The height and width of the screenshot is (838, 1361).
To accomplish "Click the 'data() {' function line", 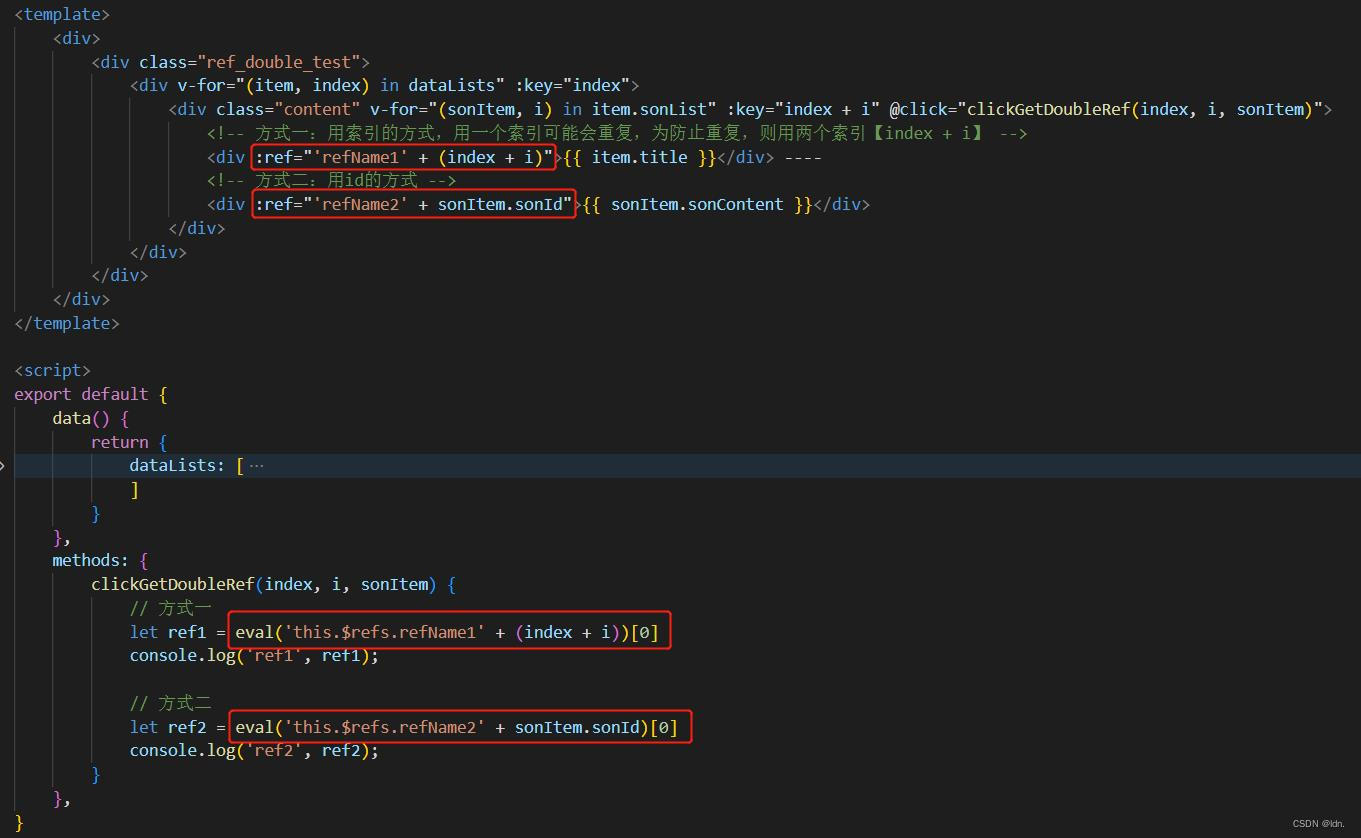I will 91,418.
